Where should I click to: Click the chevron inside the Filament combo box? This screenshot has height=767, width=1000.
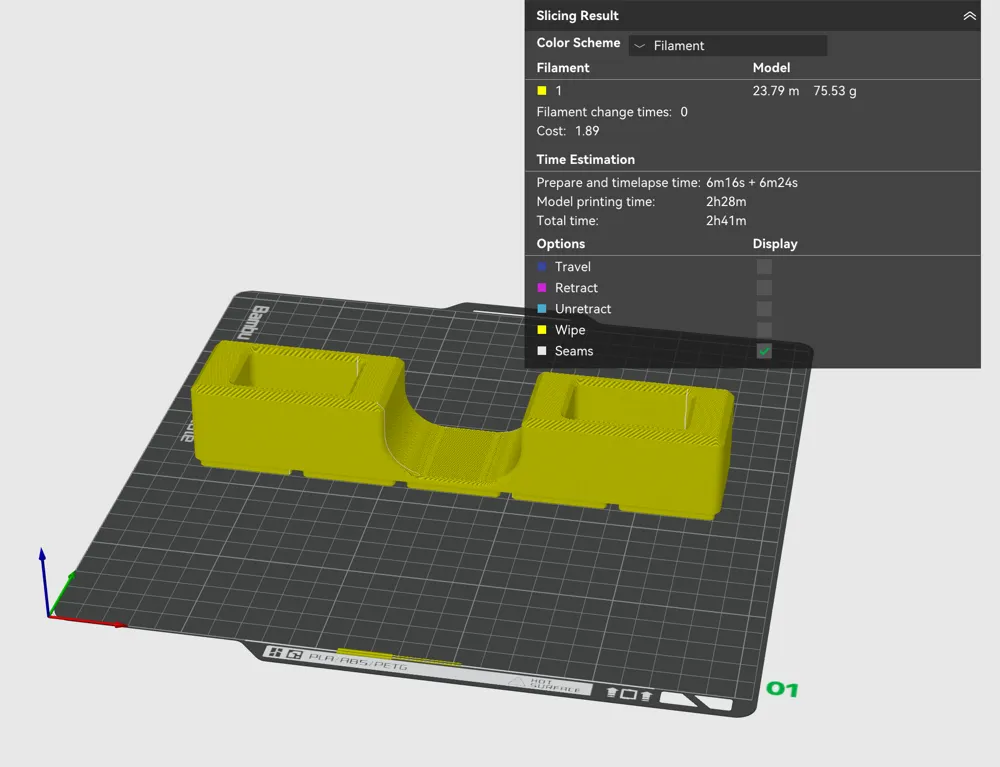click(638, 45)
